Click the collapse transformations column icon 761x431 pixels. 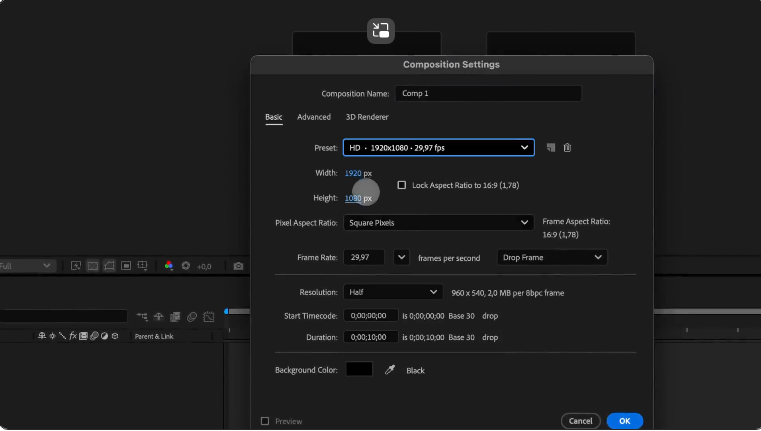pos(52,336)
